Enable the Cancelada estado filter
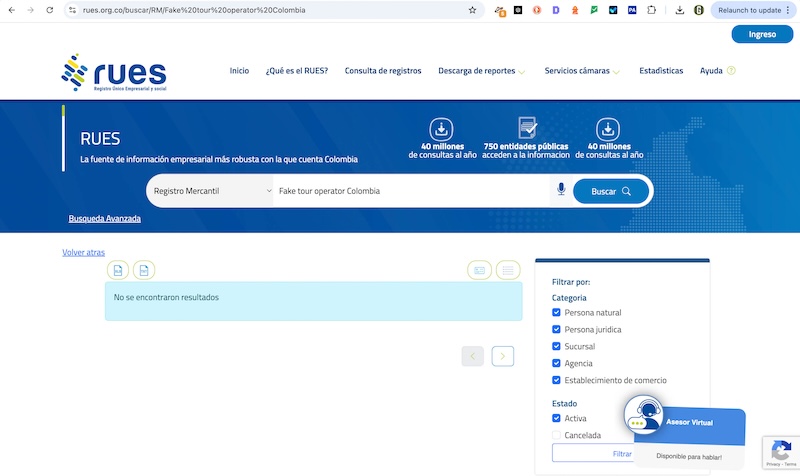Viewport: 800px width, 476px height. 556,435
